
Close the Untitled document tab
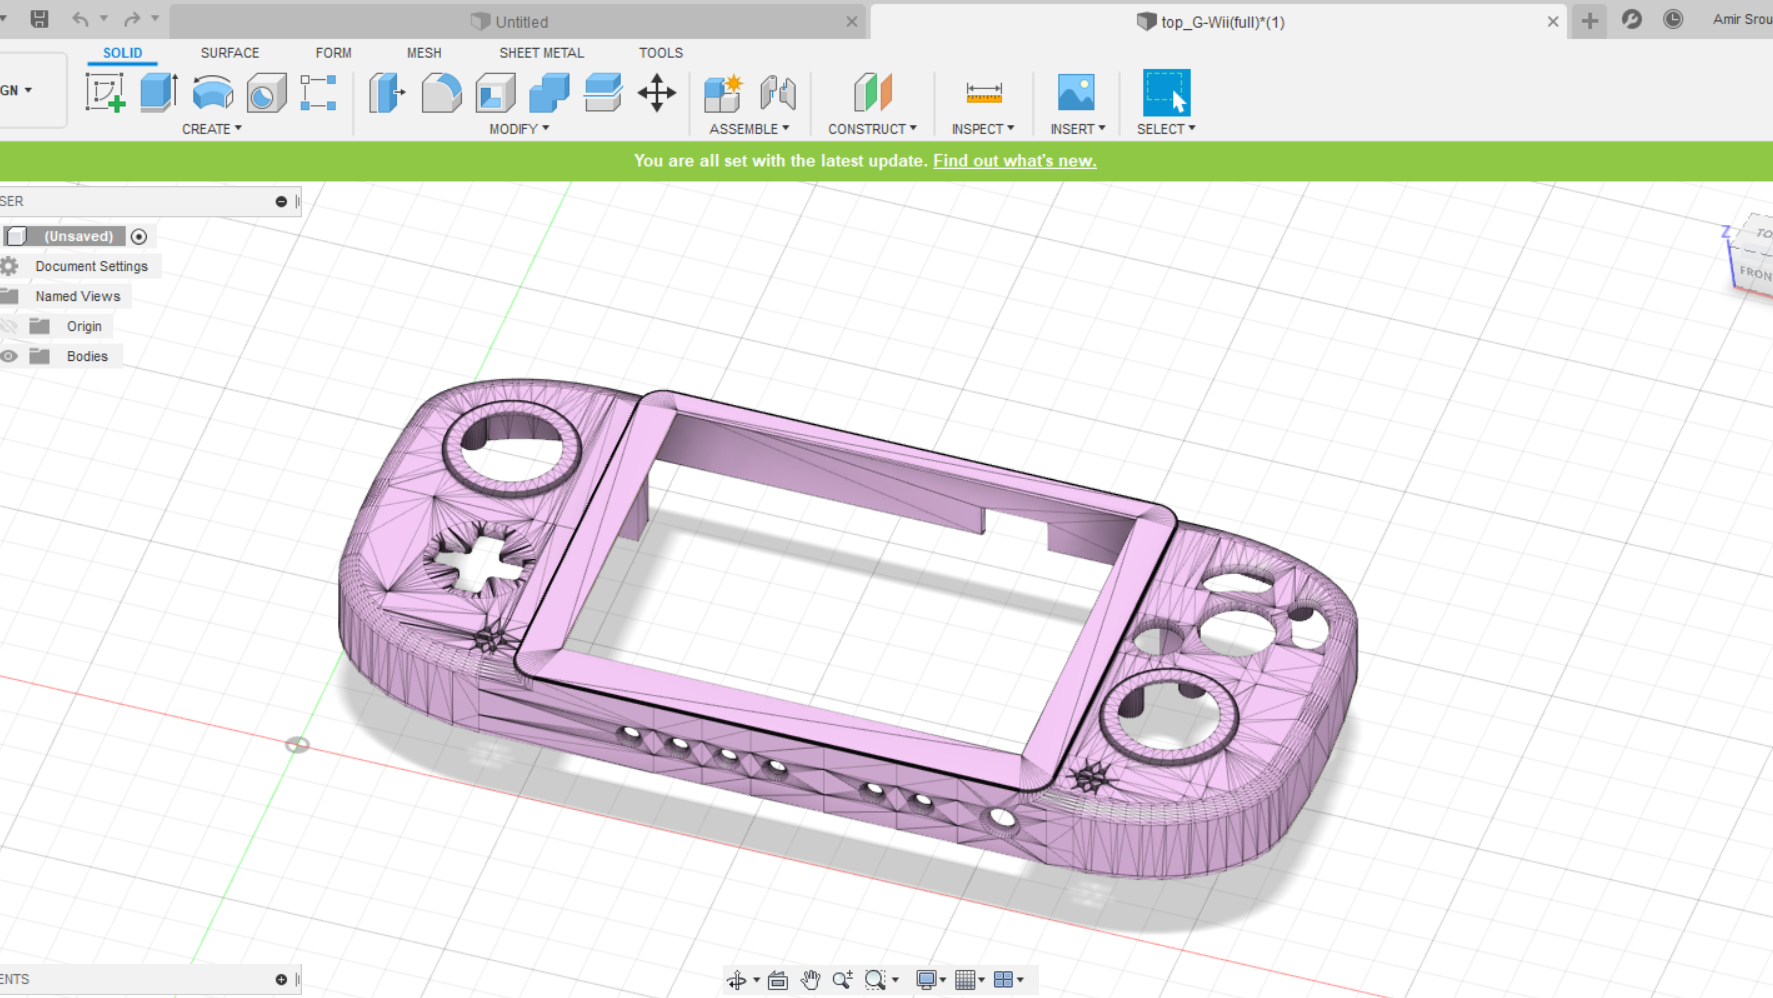point(852,21)
